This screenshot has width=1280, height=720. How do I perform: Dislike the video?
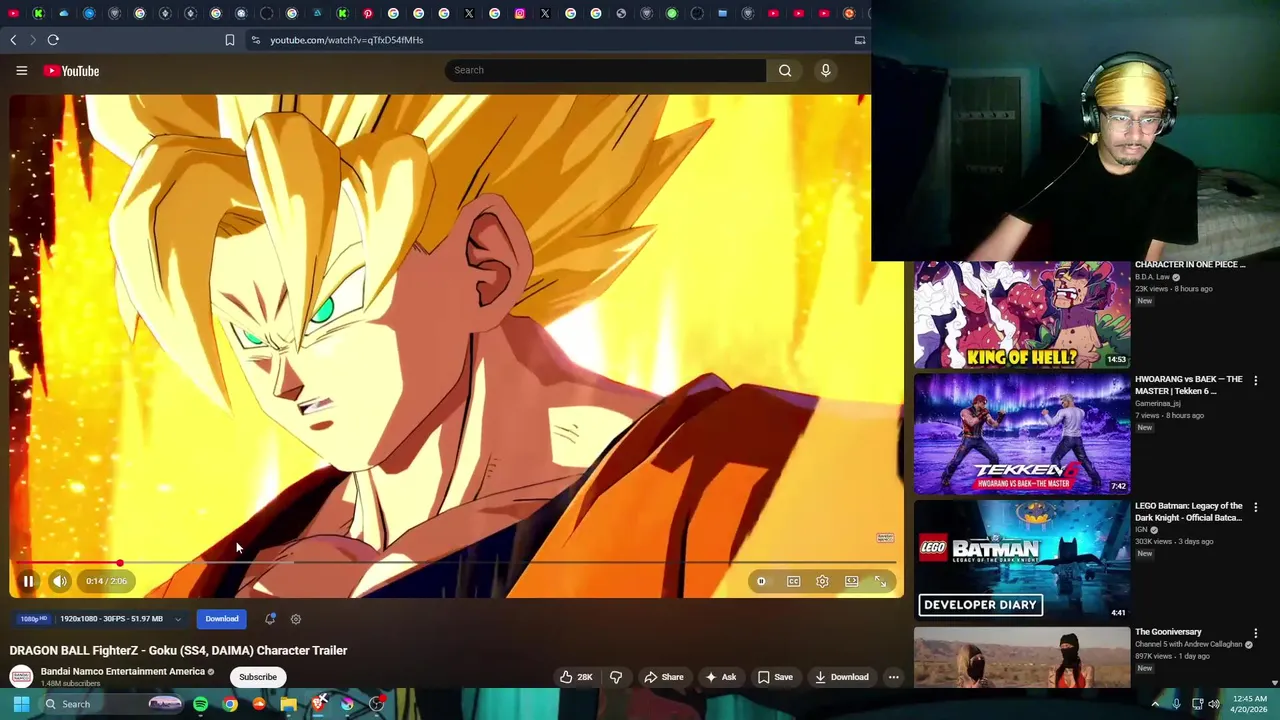point(616,677)
